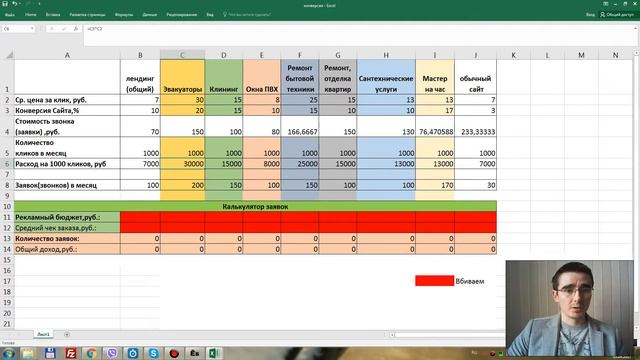
Task: Open Ribbon Display Options icon
Action: click(606, 4)
